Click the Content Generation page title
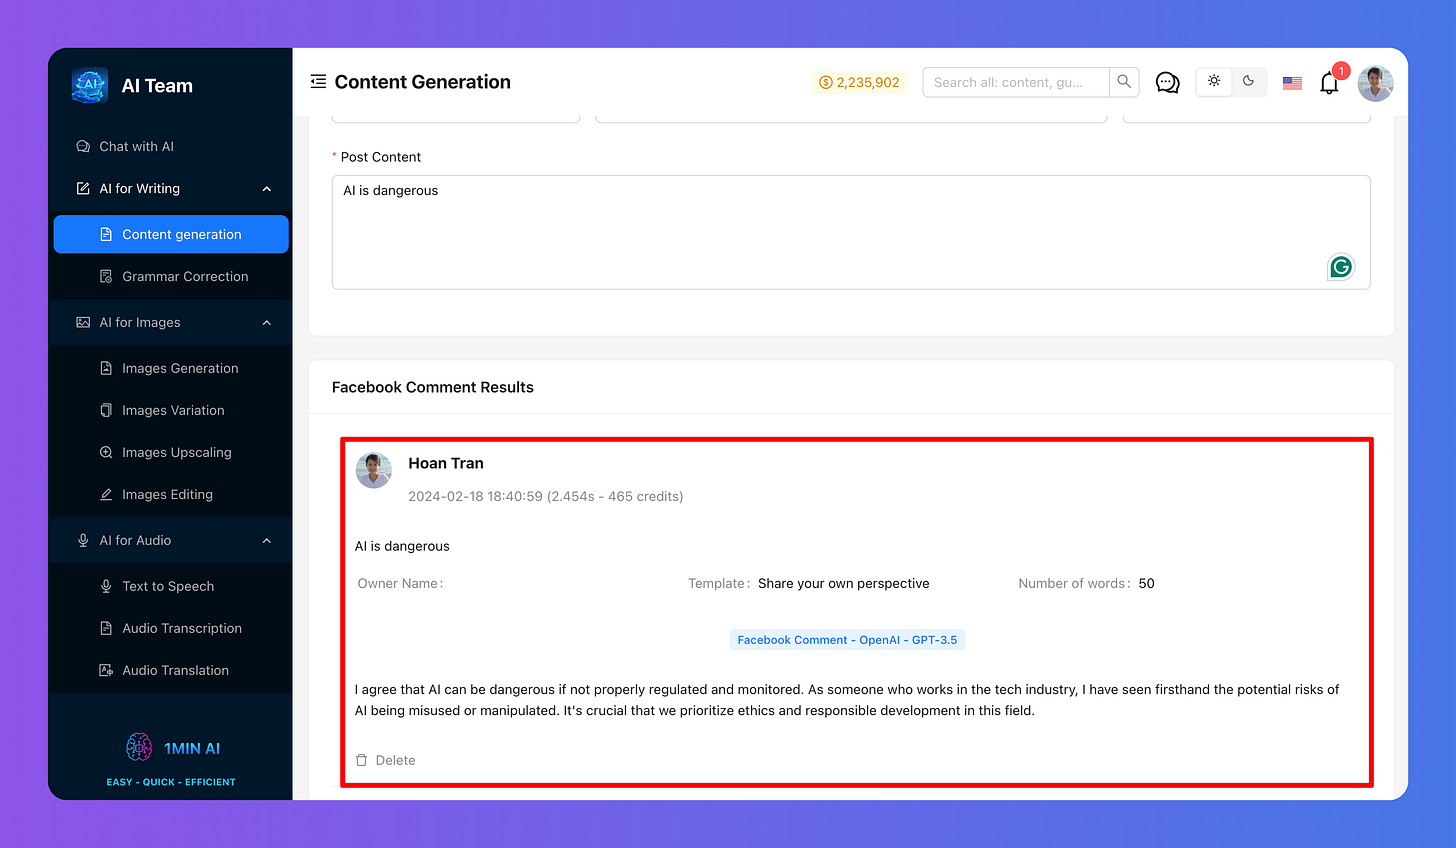The height and width of the screenshot is (848, 1456). (x=423, y=82)
